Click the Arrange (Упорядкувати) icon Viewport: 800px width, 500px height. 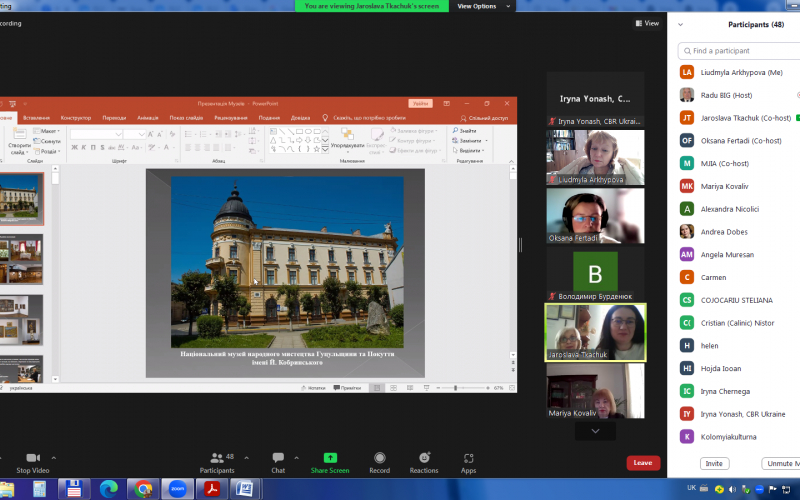pyautogui.click(x=347, y=135)
